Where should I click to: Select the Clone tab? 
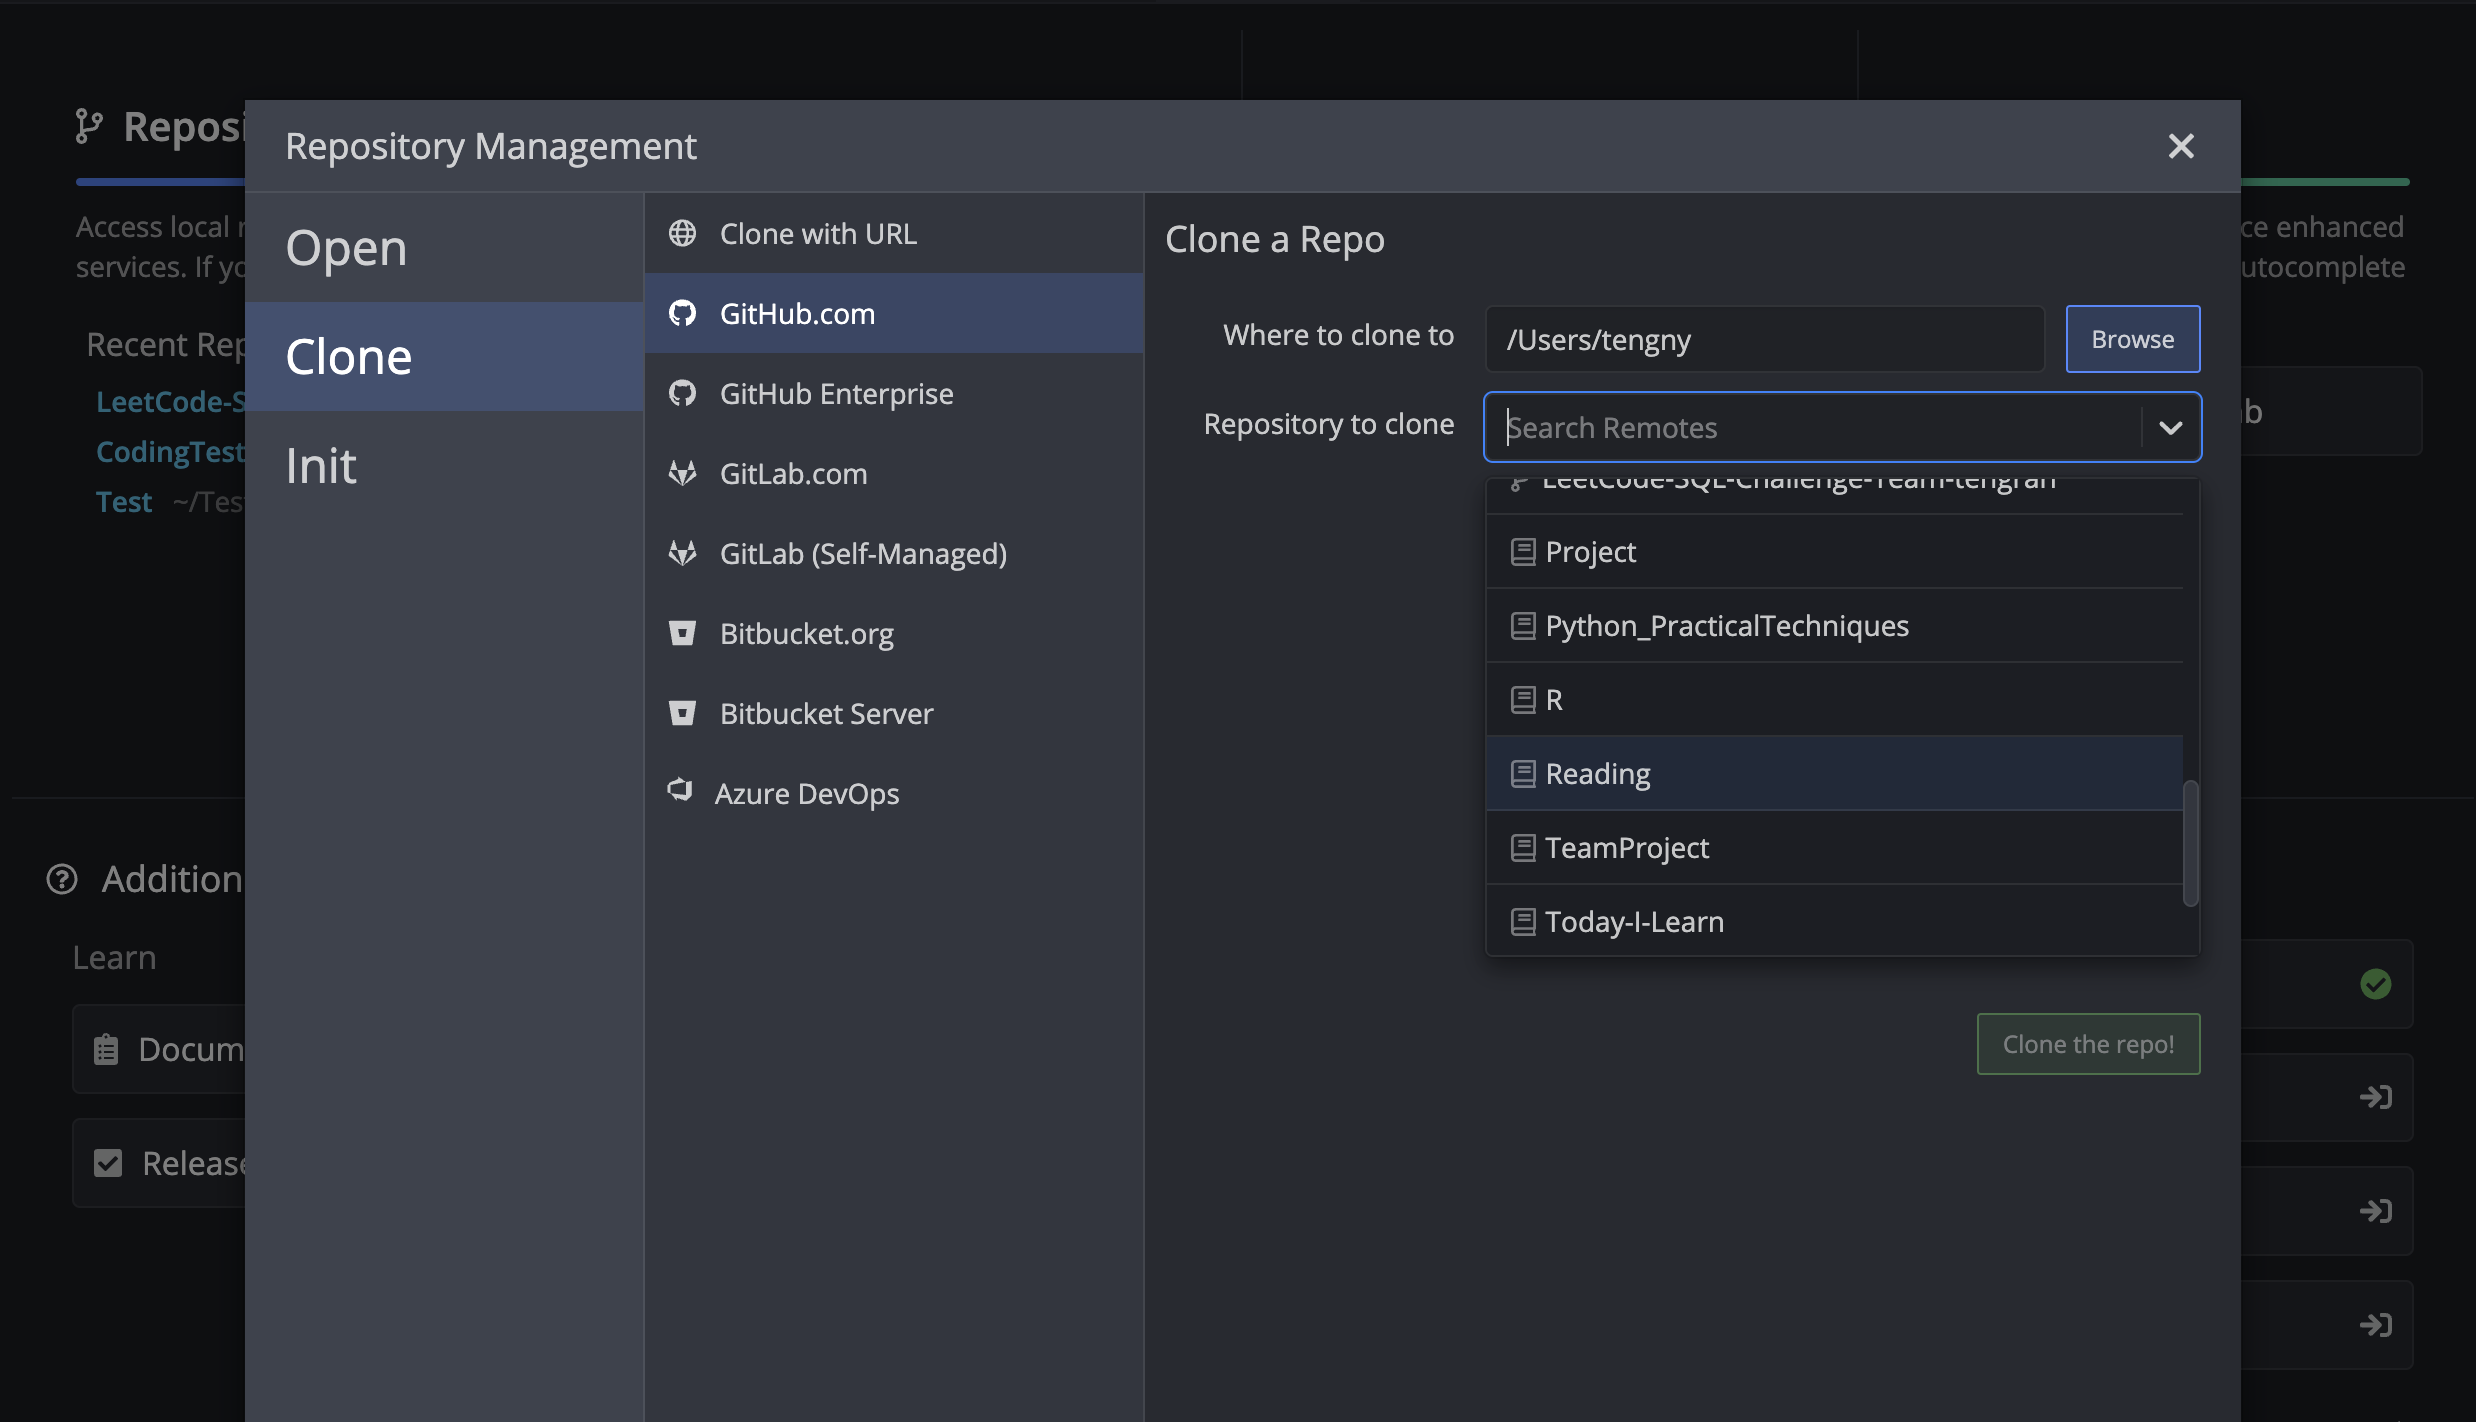pos(444,356)
